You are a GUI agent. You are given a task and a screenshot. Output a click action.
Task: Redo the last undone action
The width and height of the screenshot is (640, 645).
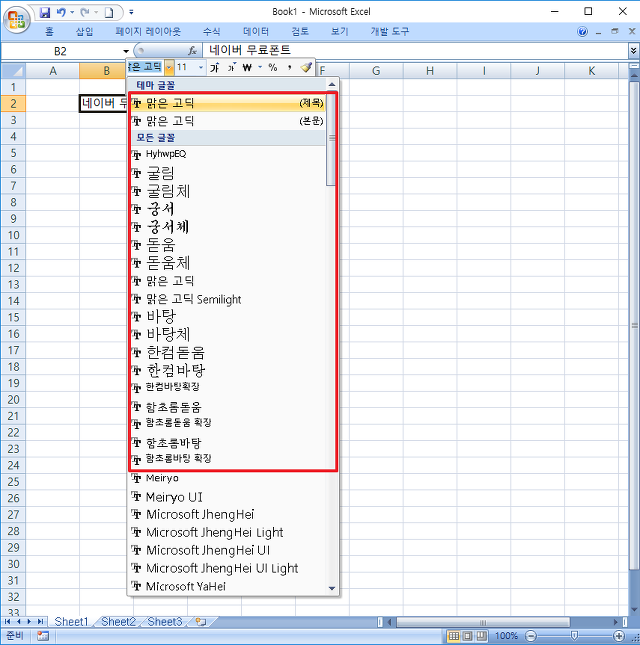(85, 12)
